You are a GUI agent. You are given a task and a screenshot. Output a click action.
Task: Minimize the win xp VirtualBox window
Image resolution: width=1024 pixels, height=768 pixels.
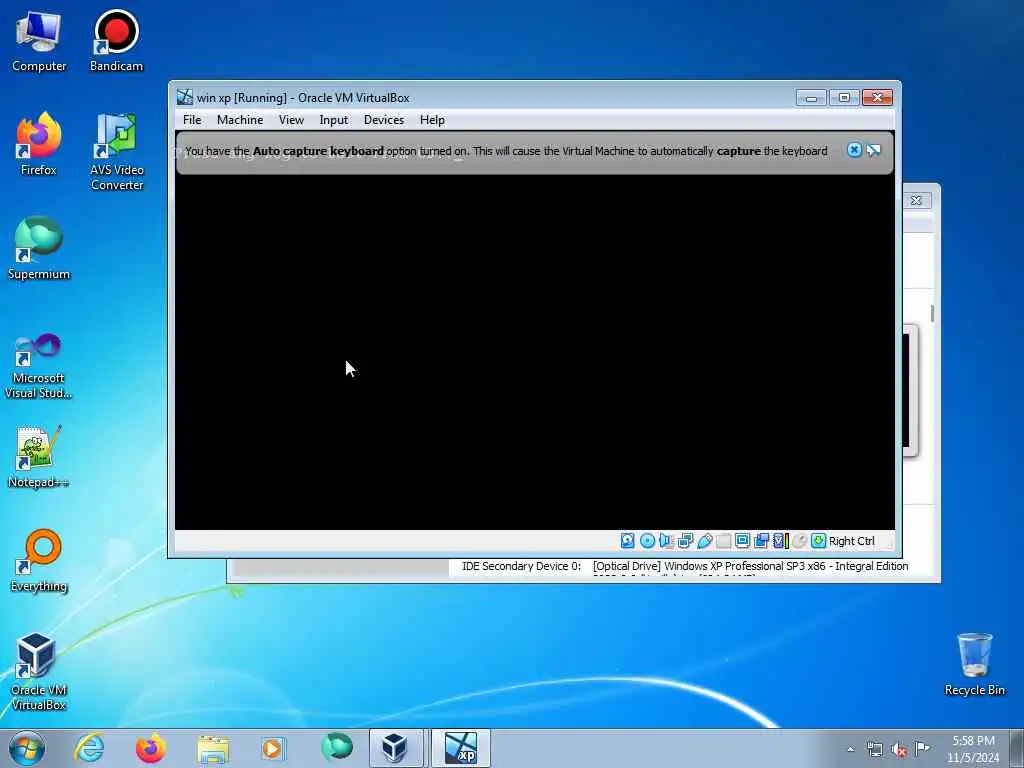click(811, 98)
